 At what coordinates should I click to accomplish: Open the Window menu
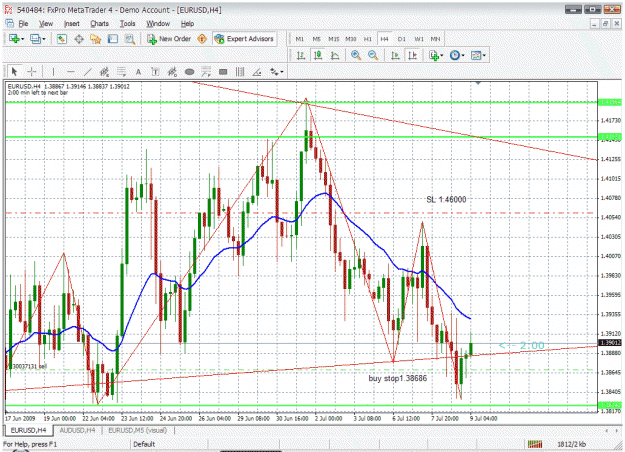158,24
